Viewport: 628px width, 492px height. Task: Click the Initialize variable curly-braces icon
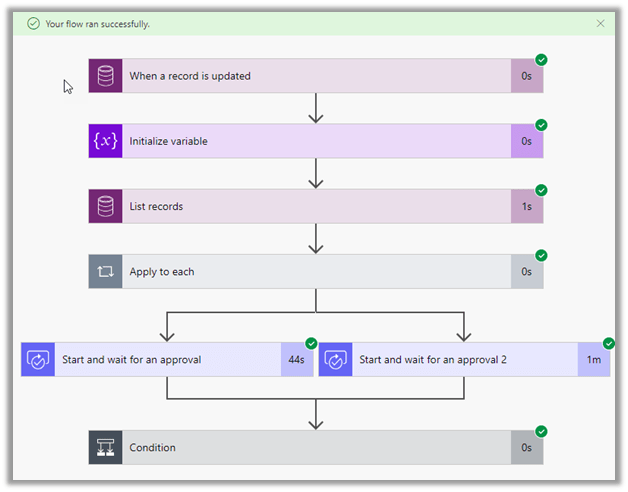105,141
